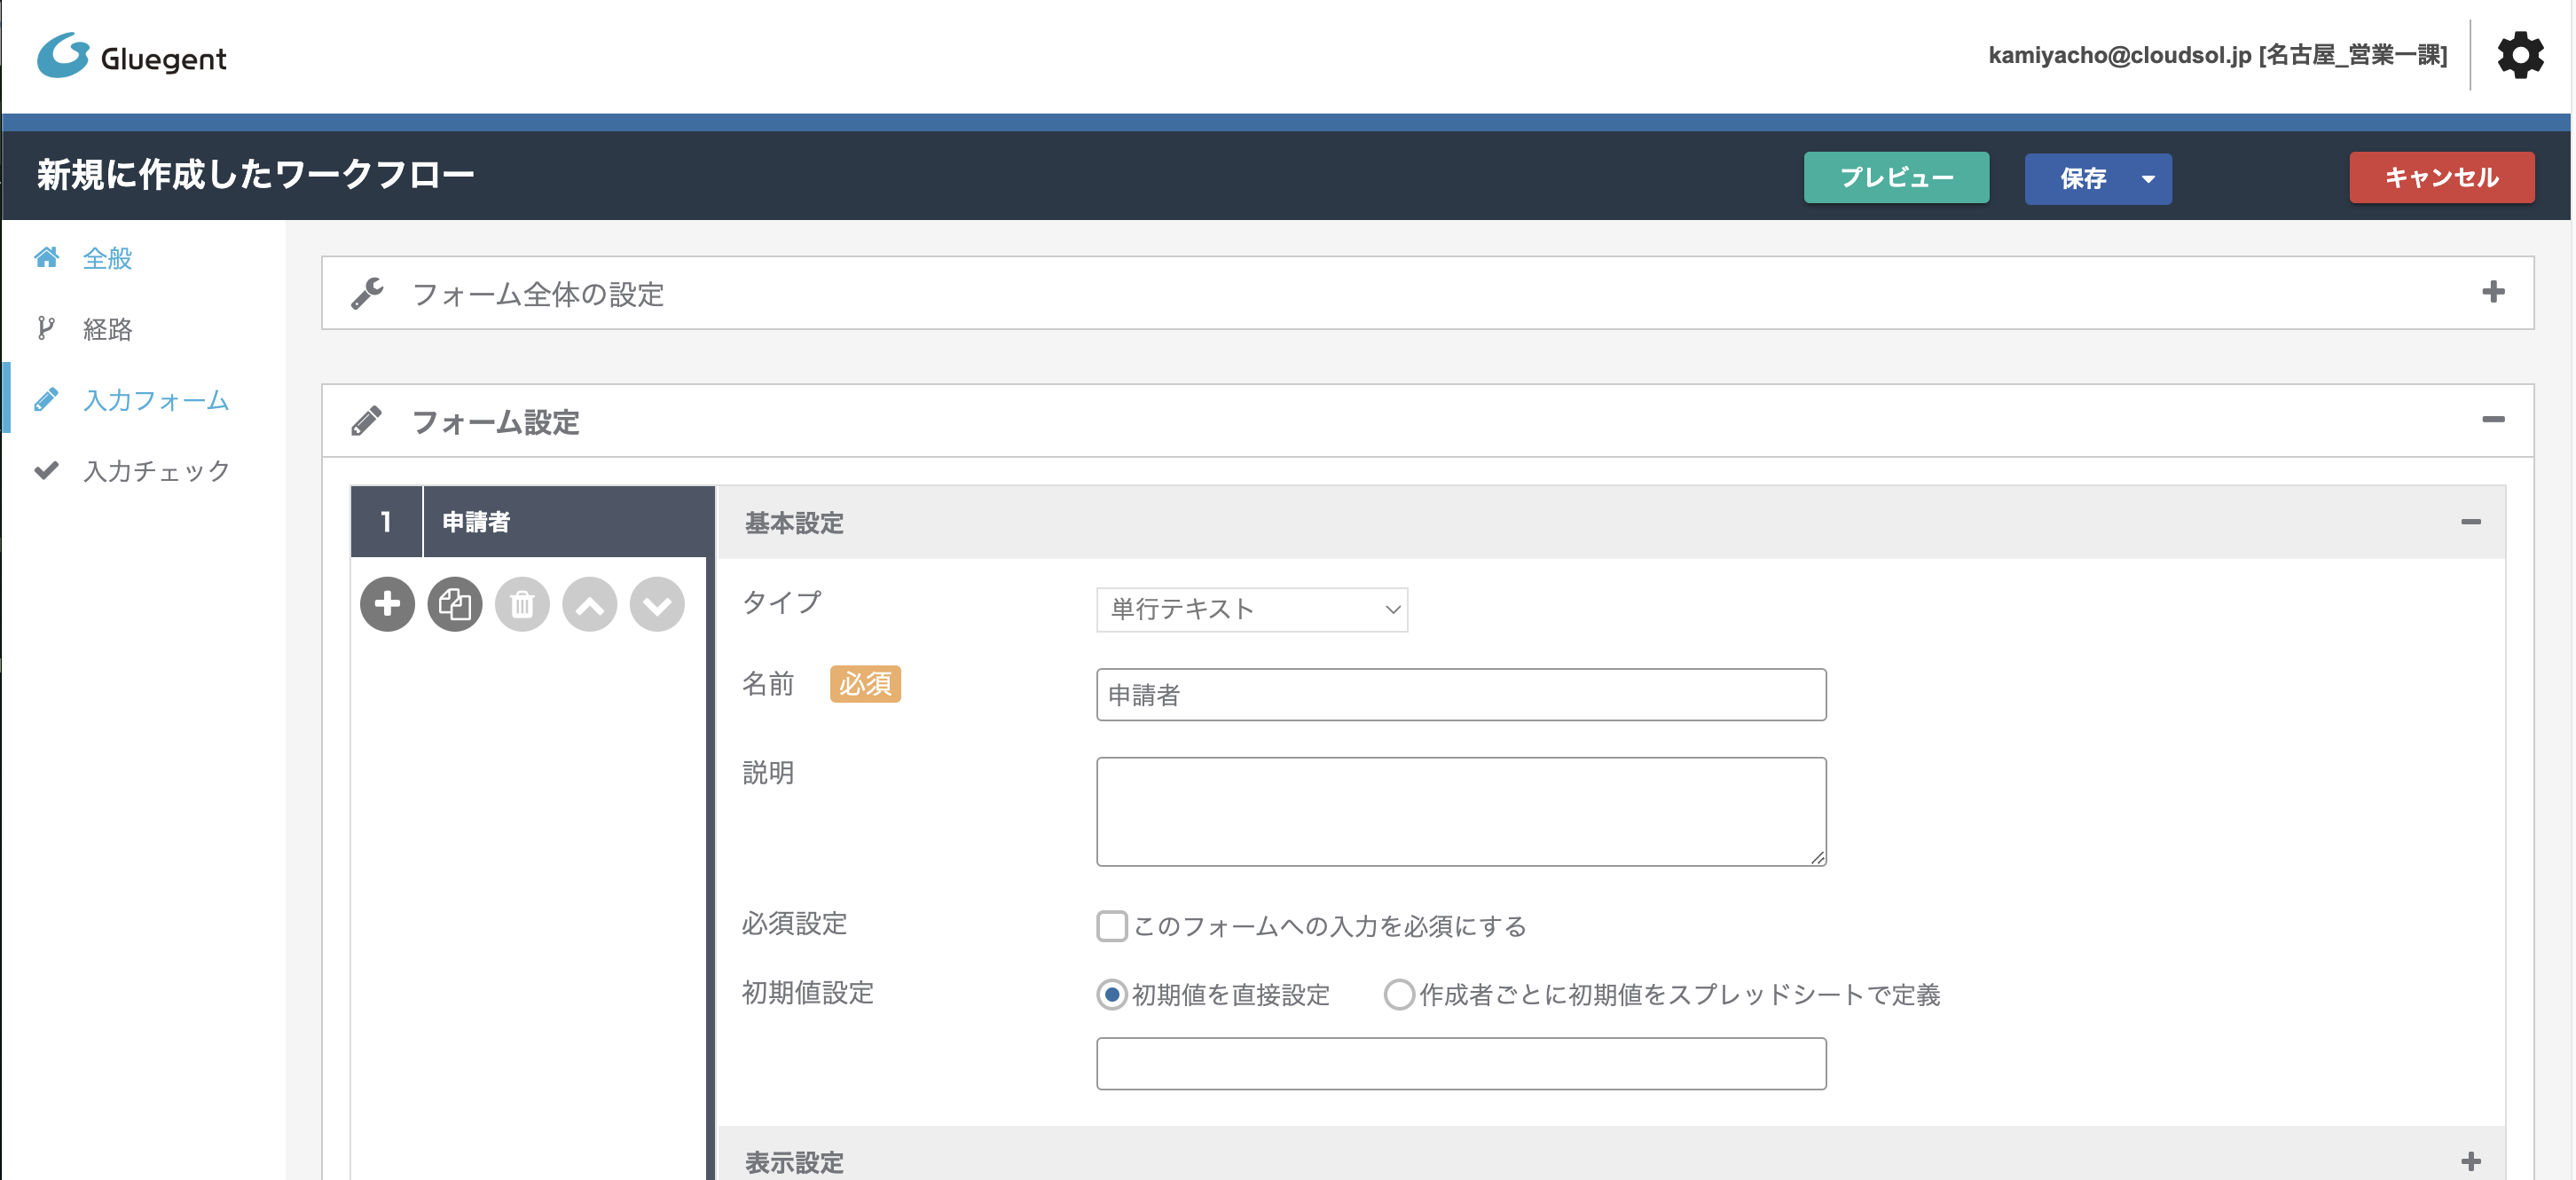Click the checkmark icon for 入力チェック
The image size is (2576, 1180).
[46, 470]
